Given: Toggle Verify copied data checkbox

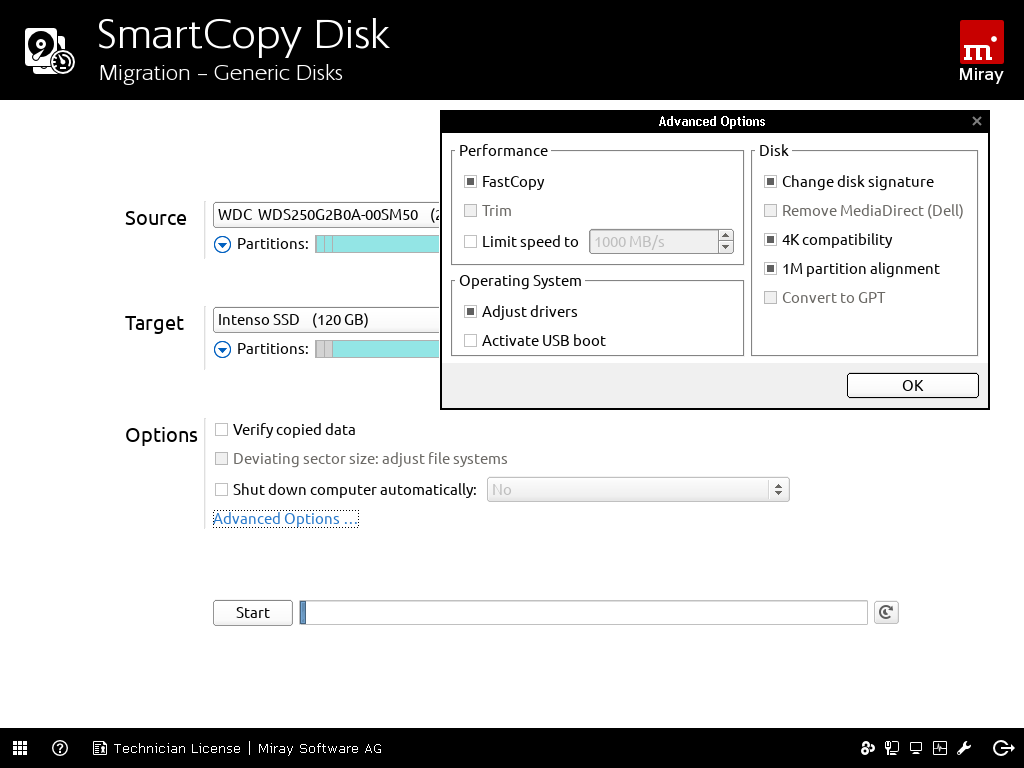Looking at the screenshot, I should 222,430.
